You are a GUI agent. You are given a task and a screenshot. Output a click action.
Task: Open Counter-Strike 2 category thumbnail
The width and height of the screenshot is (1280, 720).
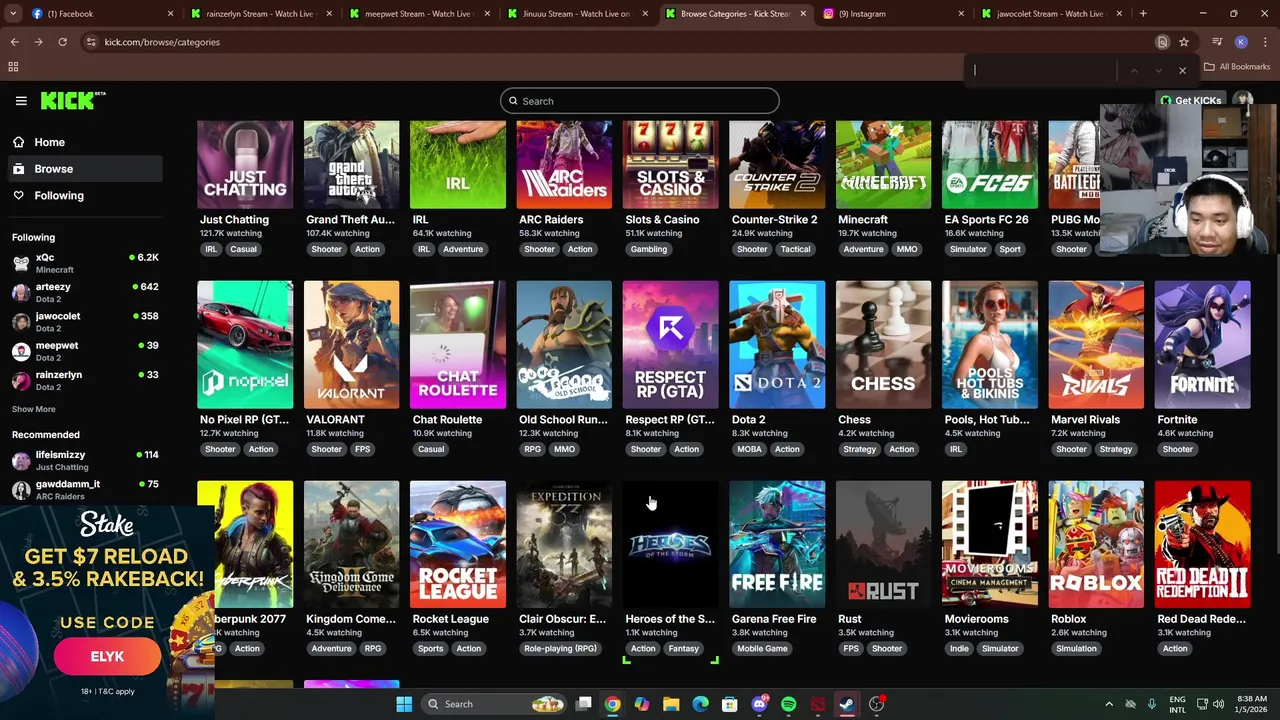(777, 165)
